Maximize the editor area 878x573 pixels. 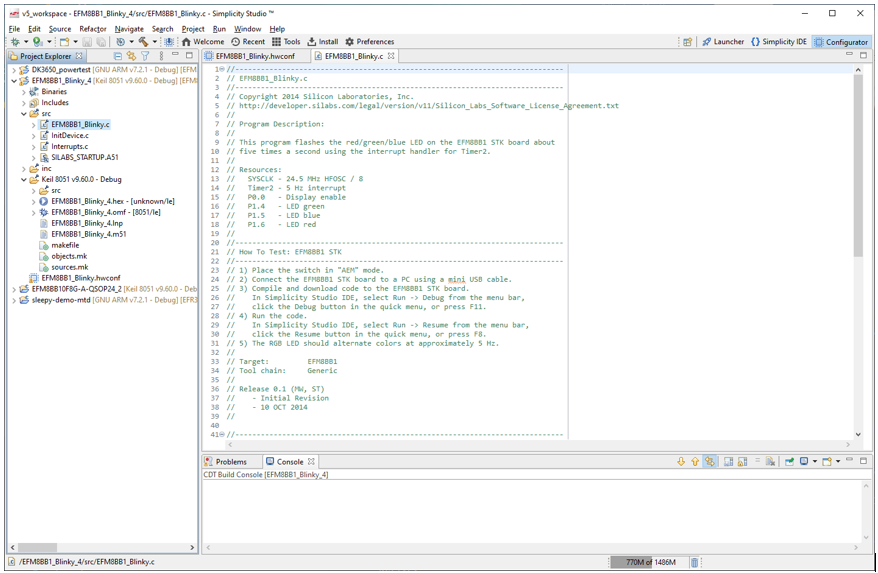863,55
